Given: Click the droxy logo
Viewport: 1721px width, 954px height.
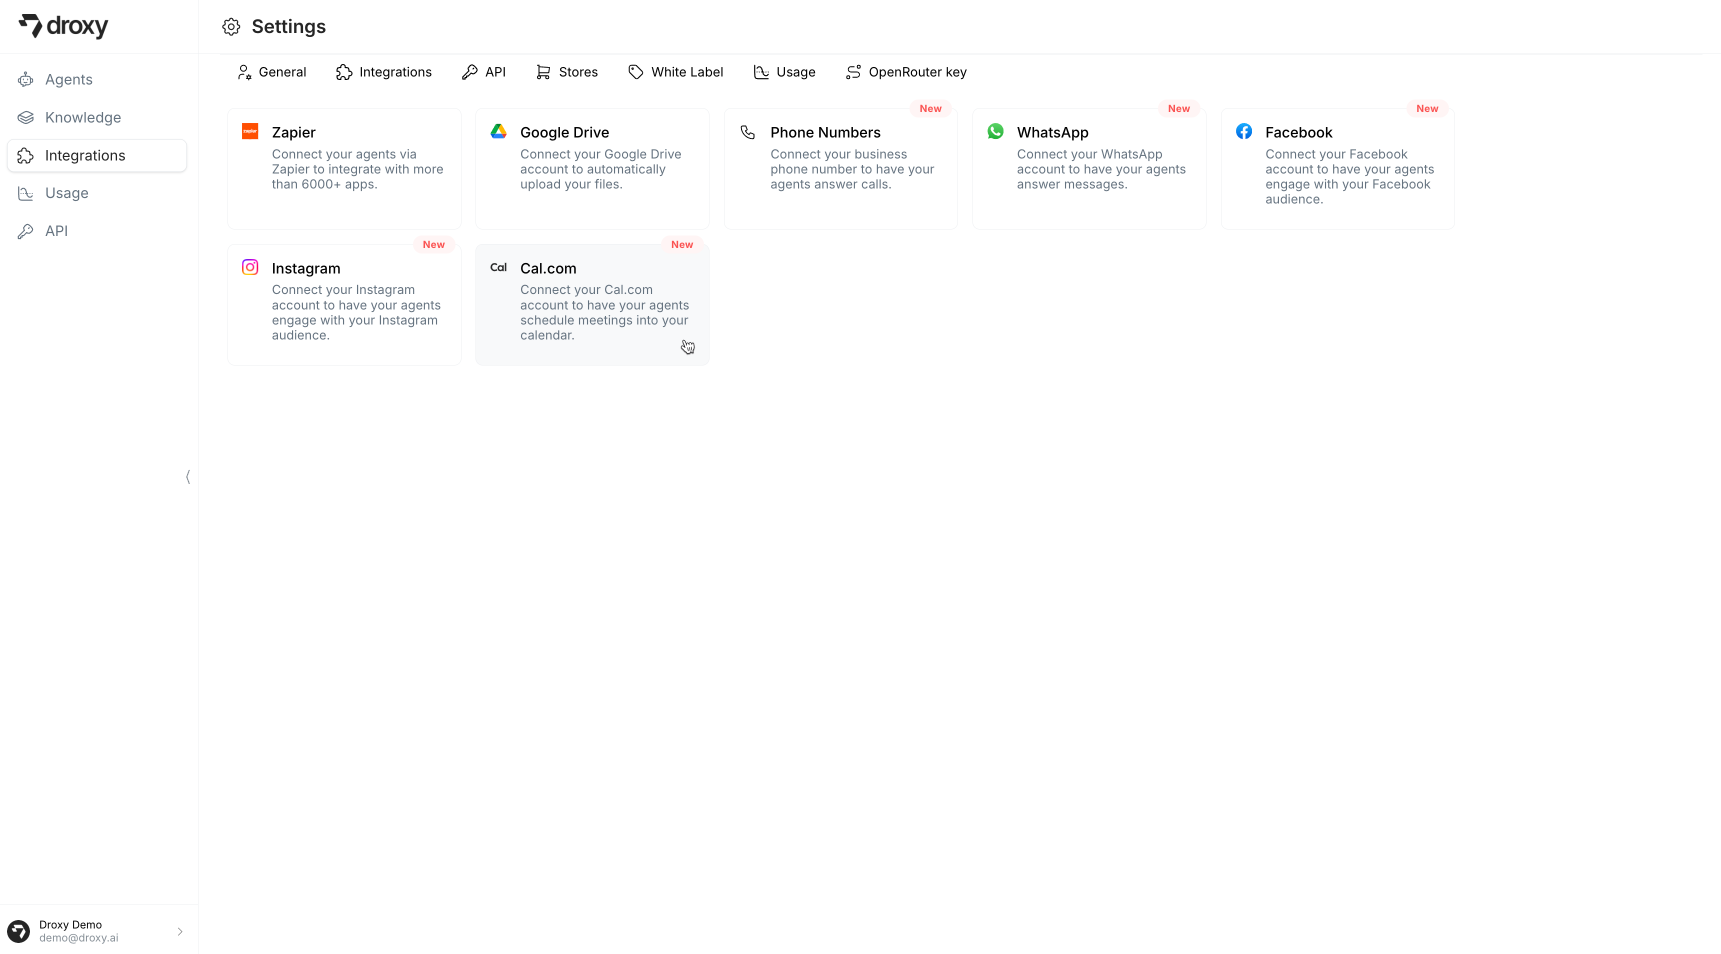Looking at the screenshot, I should coord(63,26).
